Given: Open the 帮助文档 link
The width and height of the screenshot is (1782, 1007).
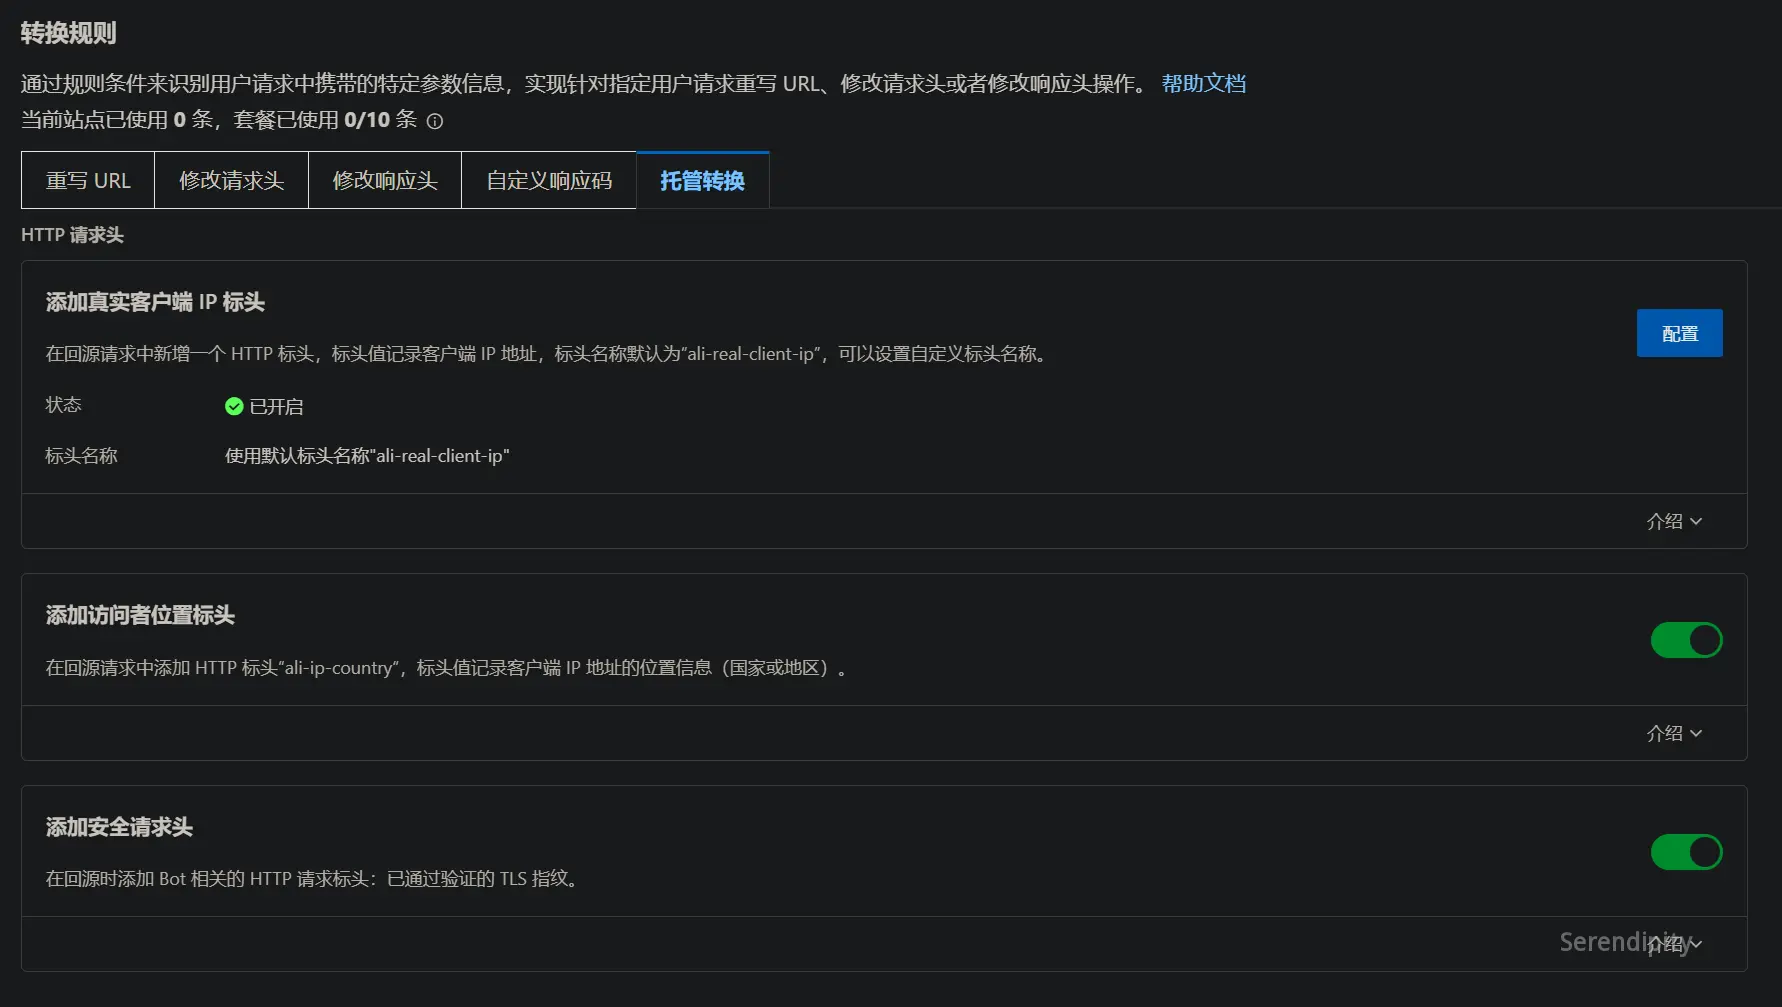Looking at the screenshot, I should (1204, 83).
